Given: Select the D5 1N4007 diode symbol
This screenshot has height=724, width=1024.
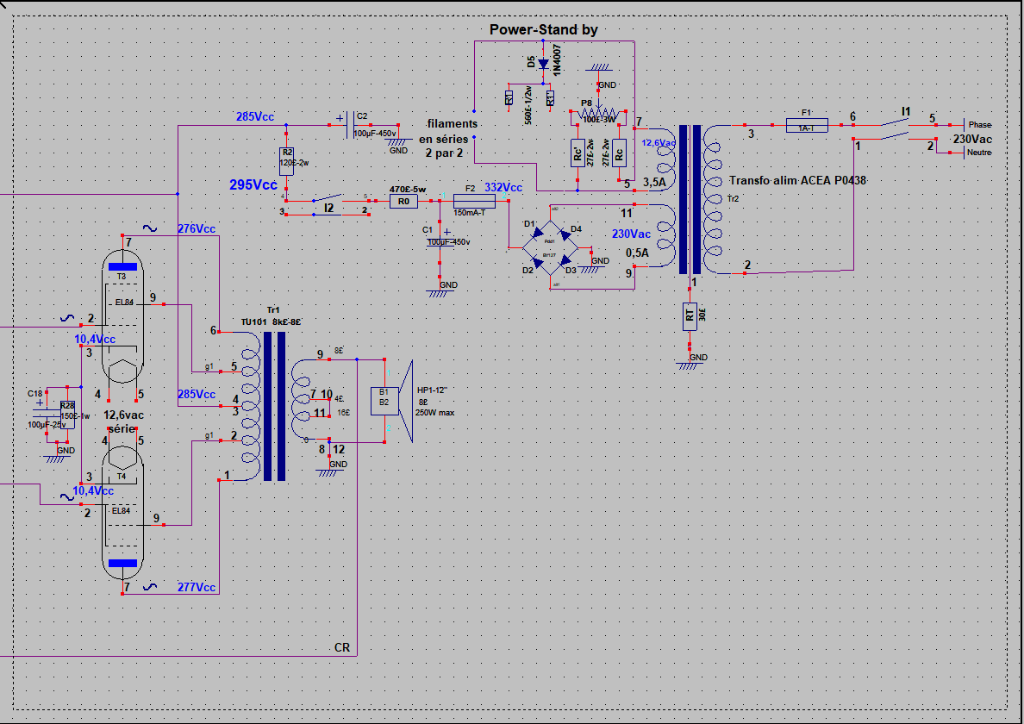Looking at the screenshot, I should pyautogui.click(x=541, y=65).
